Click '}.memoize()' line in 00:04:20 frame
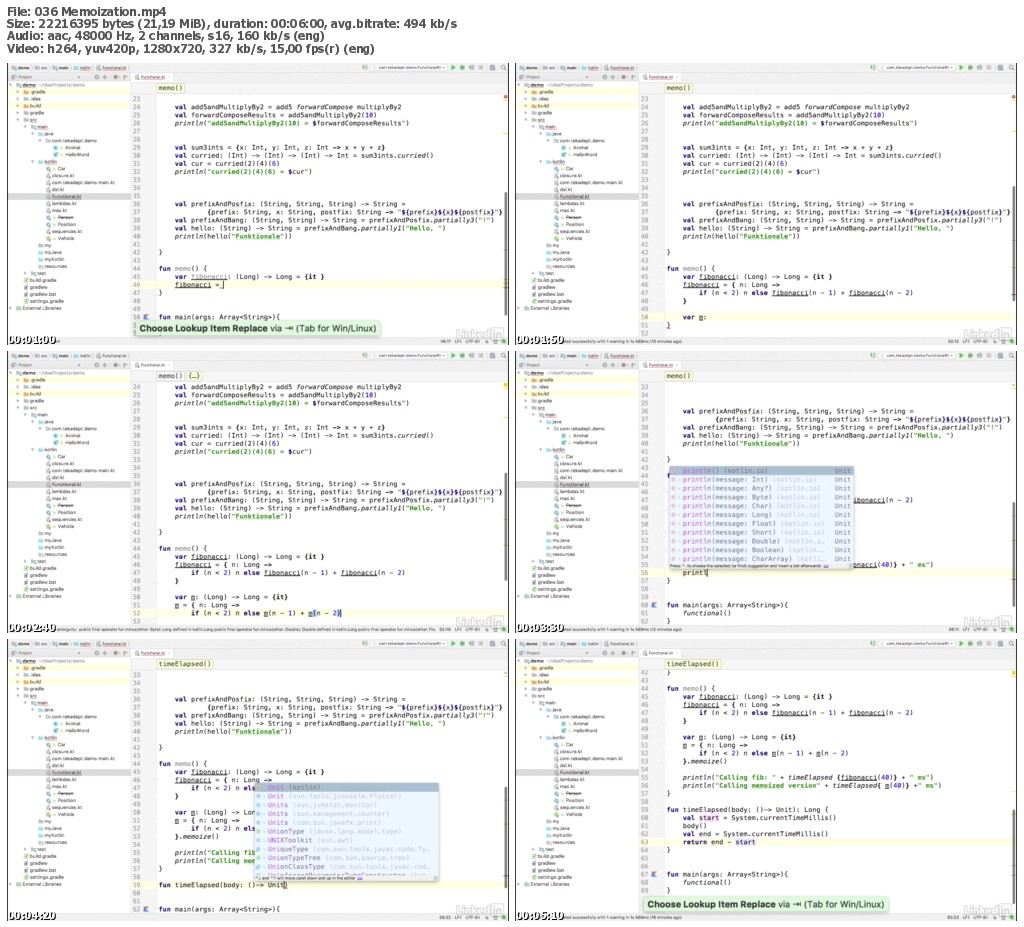1024x927 pixels. [195, 836]
